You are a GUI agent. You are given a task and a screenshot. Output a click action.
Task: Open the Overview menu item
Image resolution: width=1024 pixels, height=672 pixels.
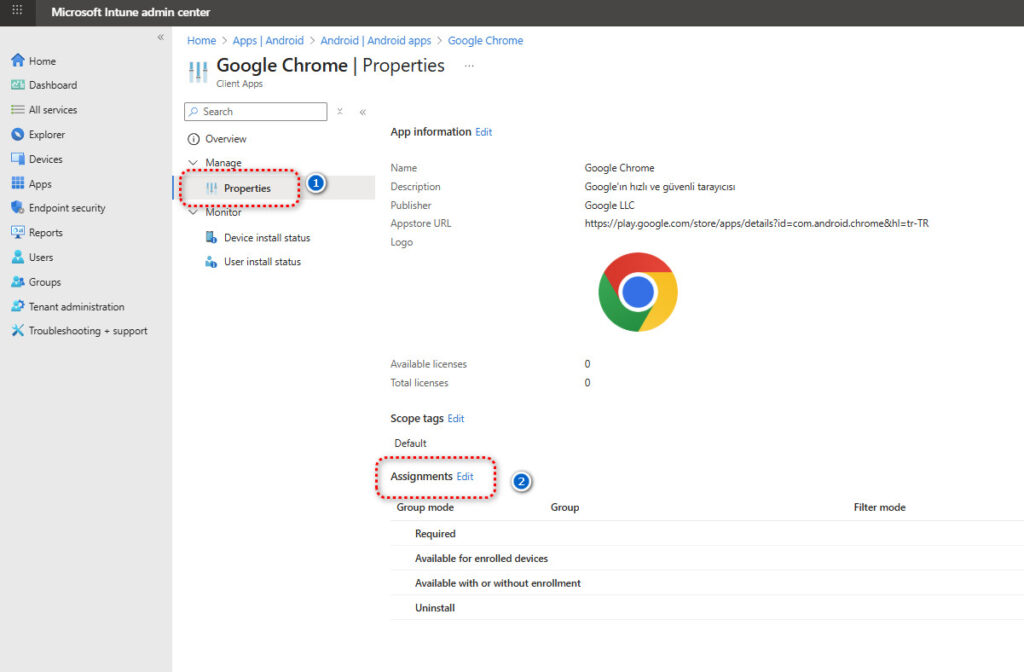pos(225,139)
